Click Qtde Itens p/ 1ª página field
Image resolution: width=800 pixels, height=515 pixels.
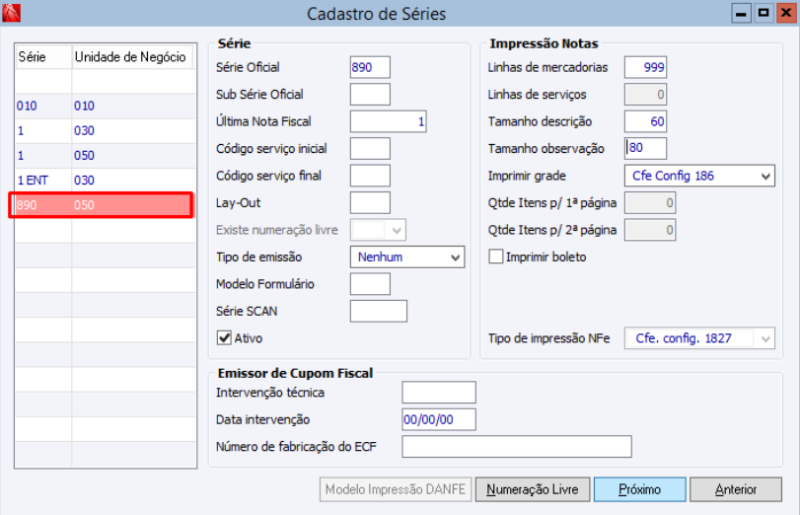click(x=650, y=203)
